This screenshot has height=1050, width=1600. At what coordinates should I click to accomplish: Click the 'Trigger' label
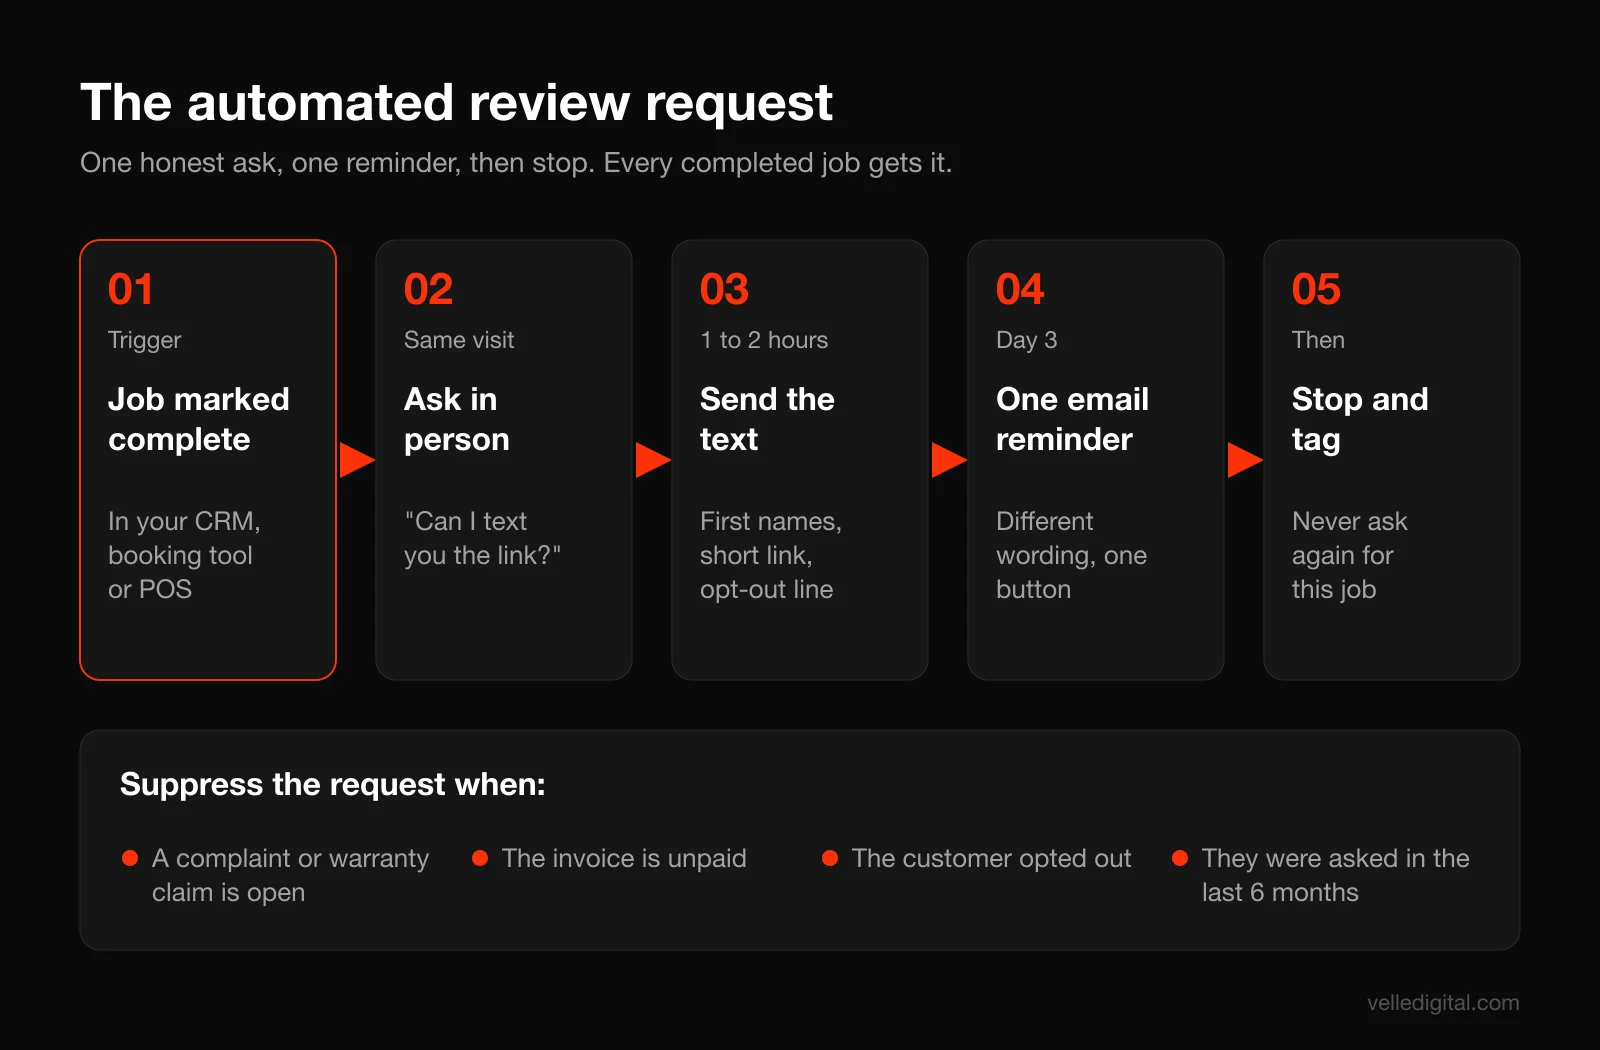click(144, 340)
